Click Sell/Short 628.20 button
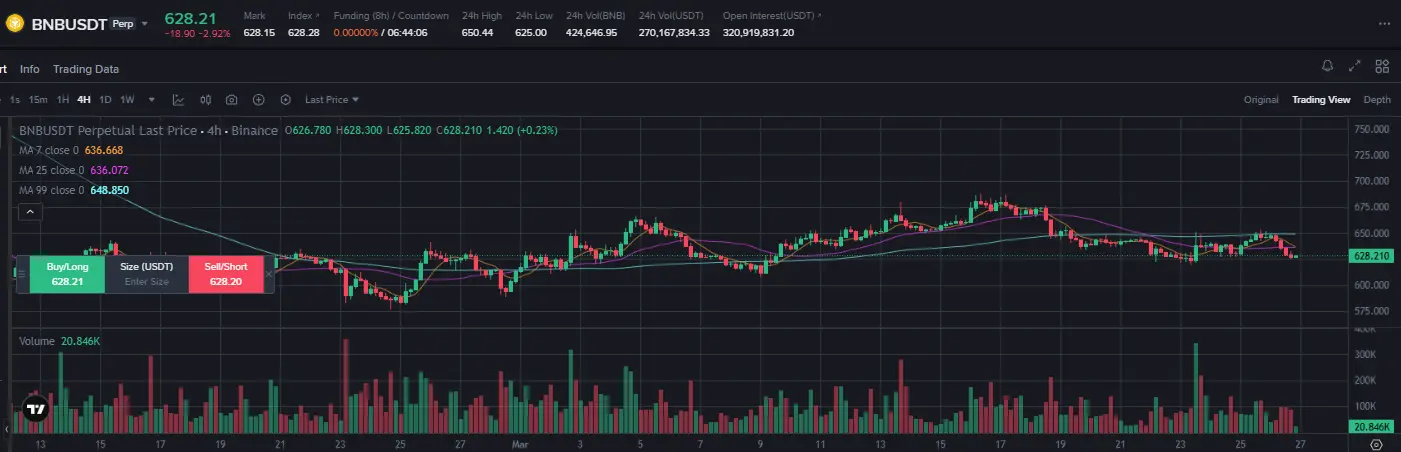The height and width of the screenshot is (452, 1401). (x=226, y=274)
